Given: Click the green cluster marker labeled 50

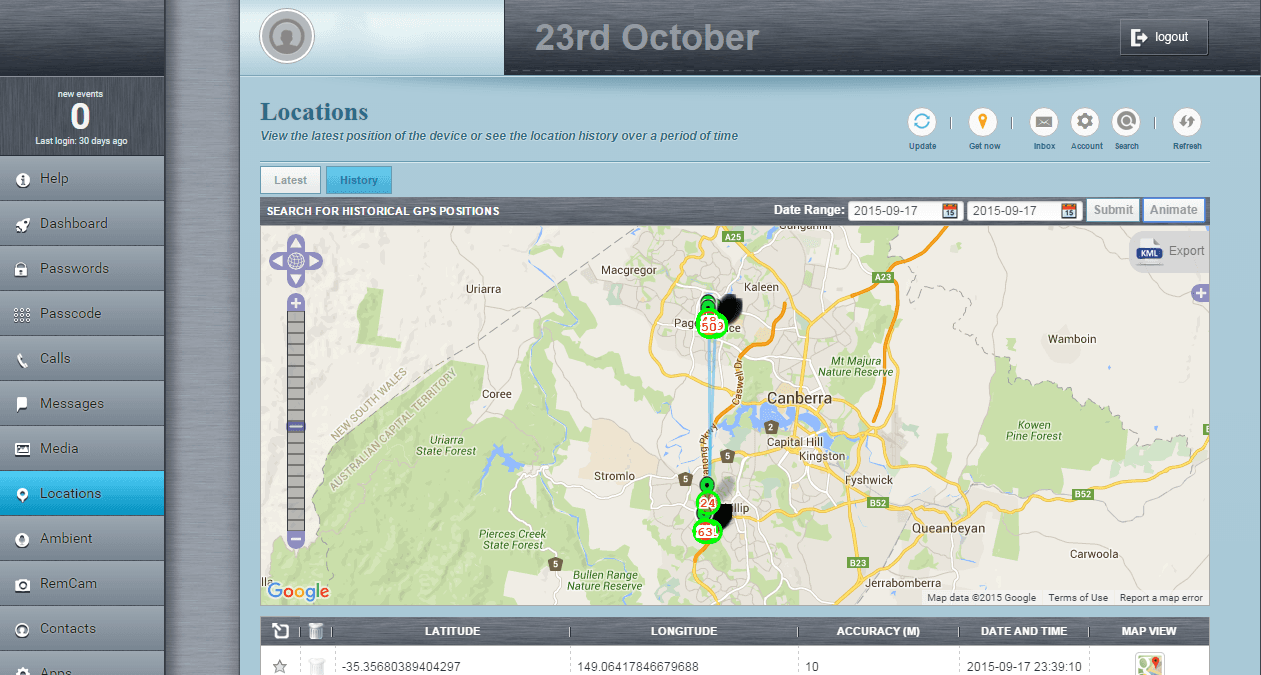Looking at the screenshot, I should click(710, 326).
